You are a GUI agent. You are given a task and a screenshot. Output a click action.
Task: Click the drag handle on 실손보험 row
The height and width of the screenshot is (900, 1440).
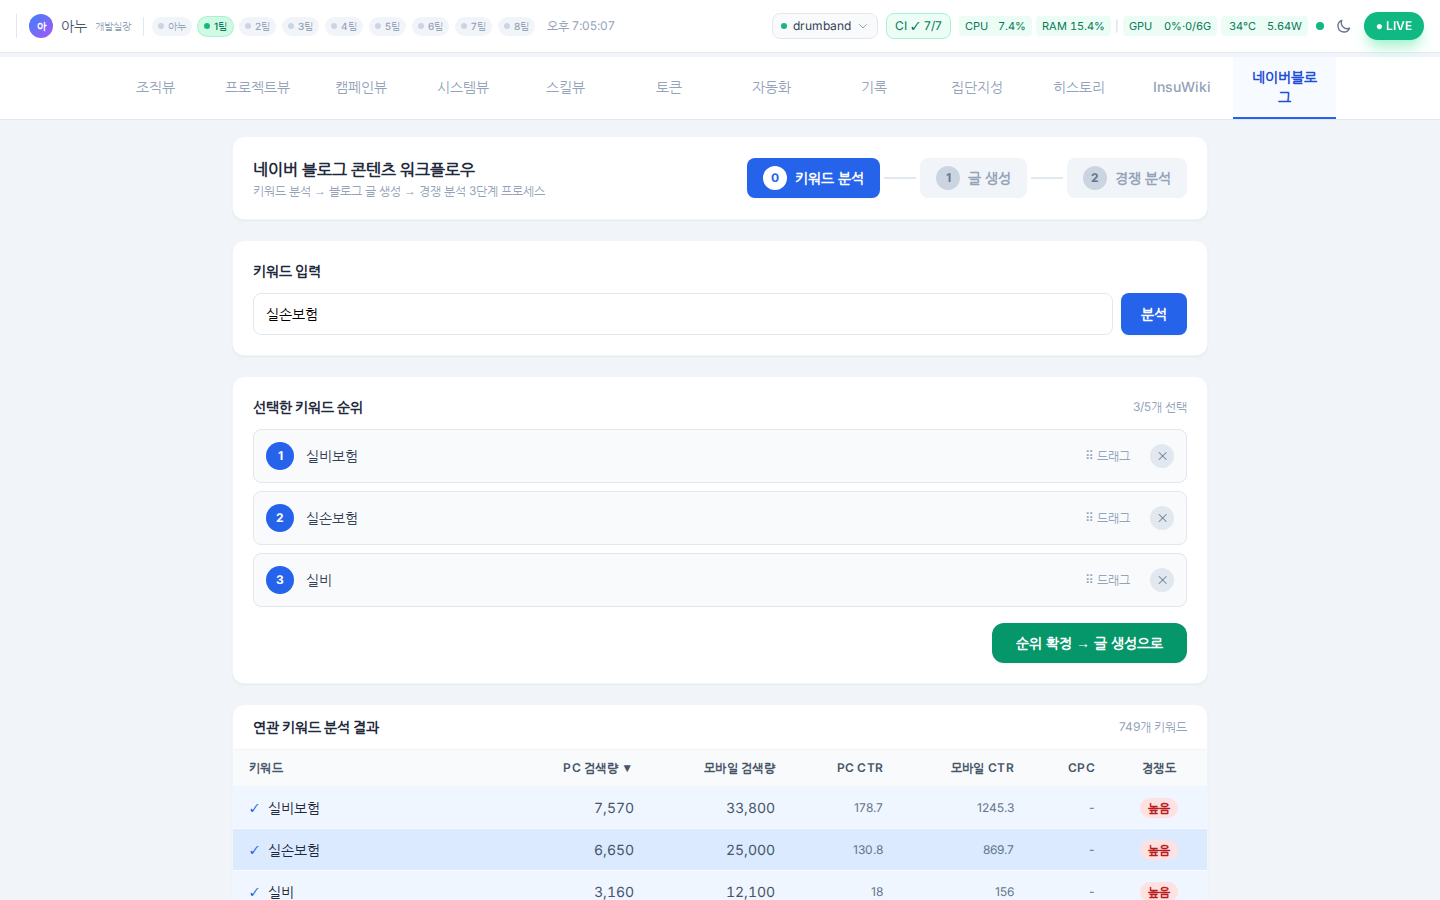tap(1107, 518)
